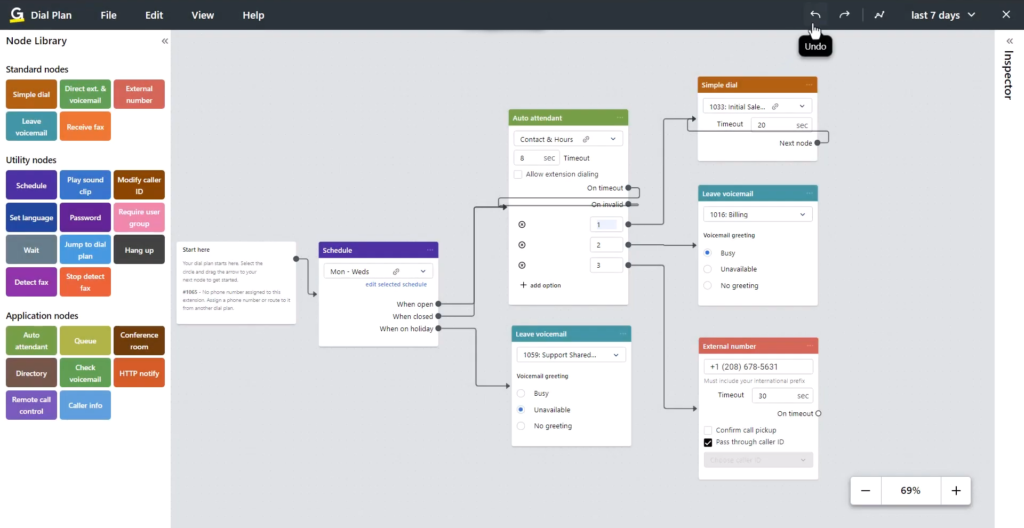
Task: Select Busy greeting for Support Shared voicemail
Action: point(521,393)
